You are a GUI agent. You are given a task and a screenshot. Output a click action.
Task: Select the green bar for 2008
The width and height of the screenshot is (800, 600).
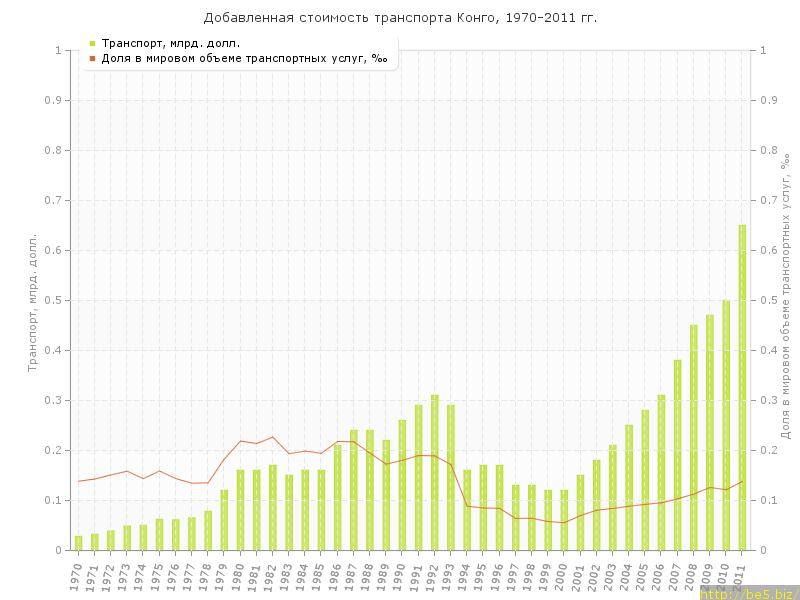694,437
